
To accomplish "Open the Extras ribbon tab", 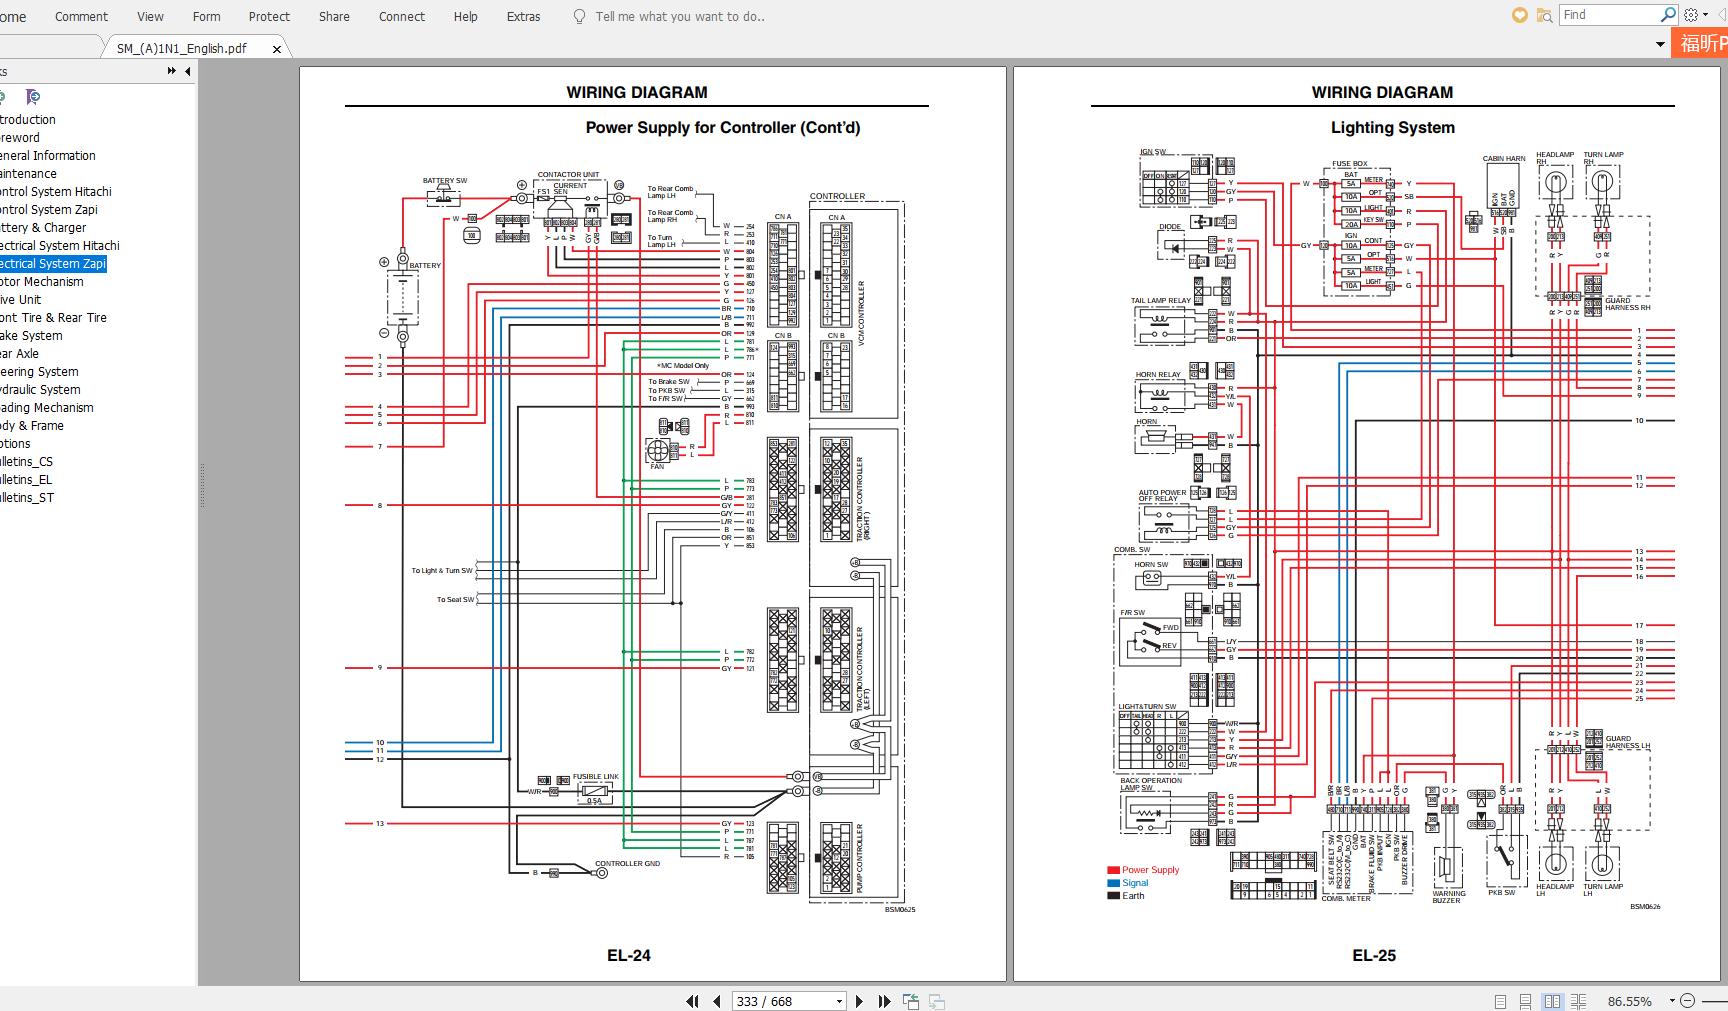I will pos(523,16).
